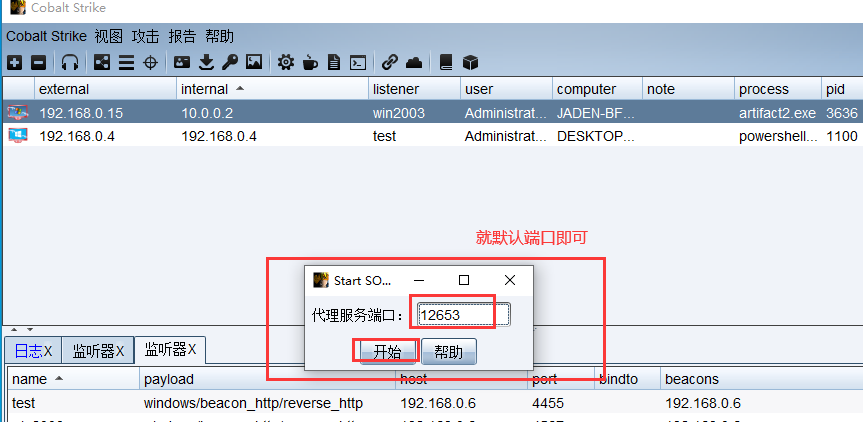This screenshot has height=422, width=863.
Task: Click the plus connect icon in toolbar
Action: pyautogui.click(x=14, y=62)
